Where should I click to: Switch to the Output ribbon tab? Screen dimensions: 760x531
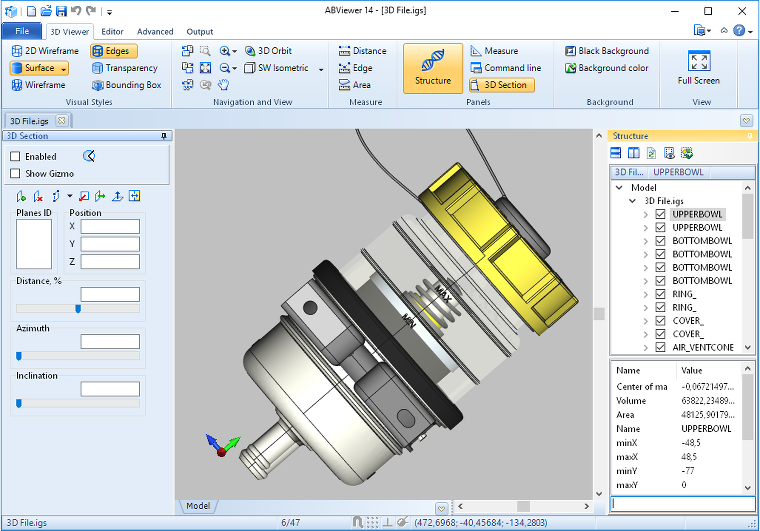(x=200, y=31)
